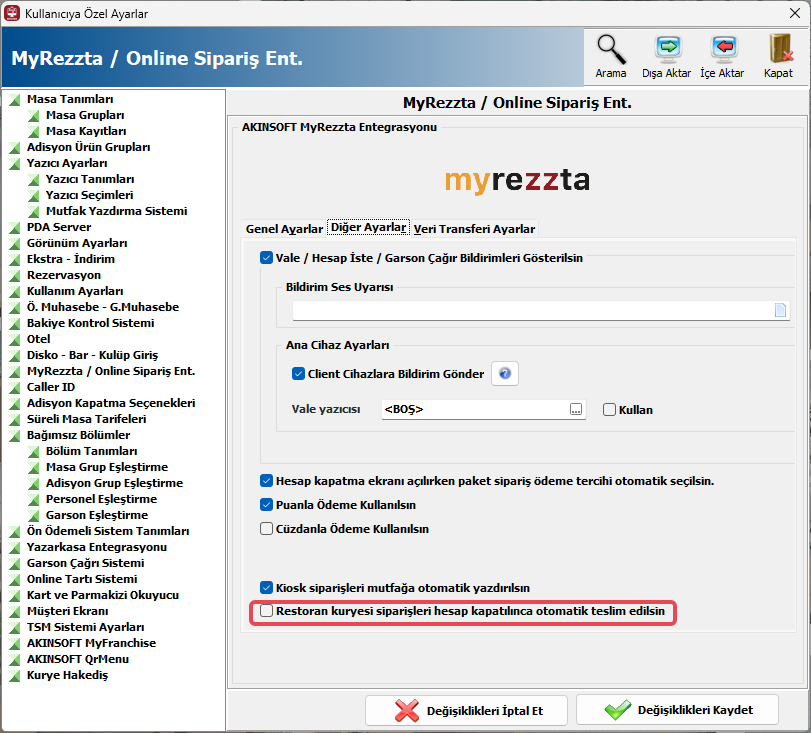Click the green icon beside Bölüm Tanımları
The width and height of the screenshot is (811, 733).
coord(34,452)
